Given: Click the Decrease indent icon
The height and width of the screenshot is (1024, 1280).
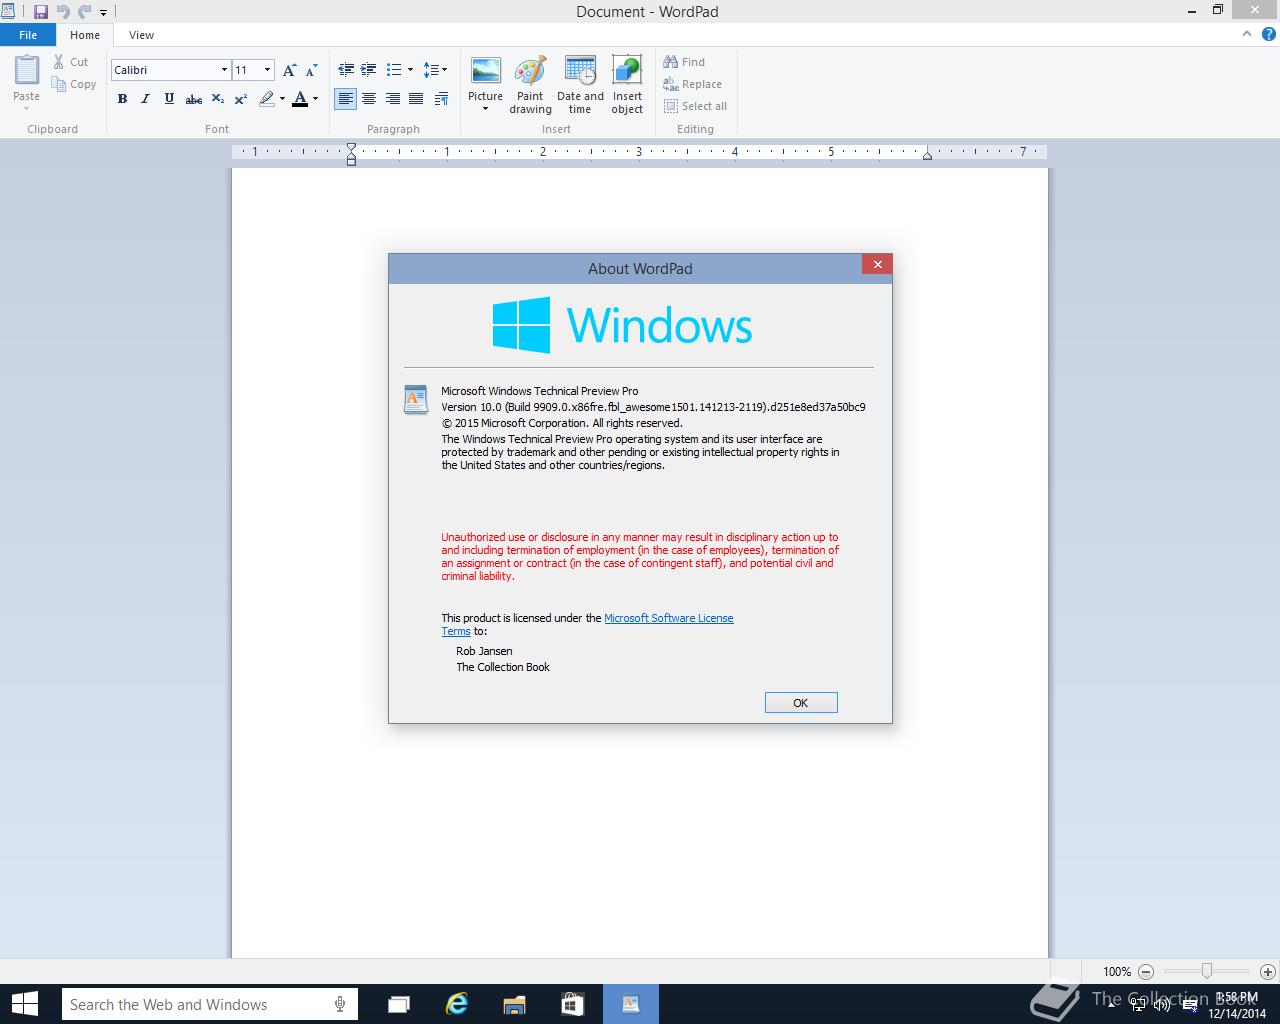Looking at the screenshot, I should point(346,70).
